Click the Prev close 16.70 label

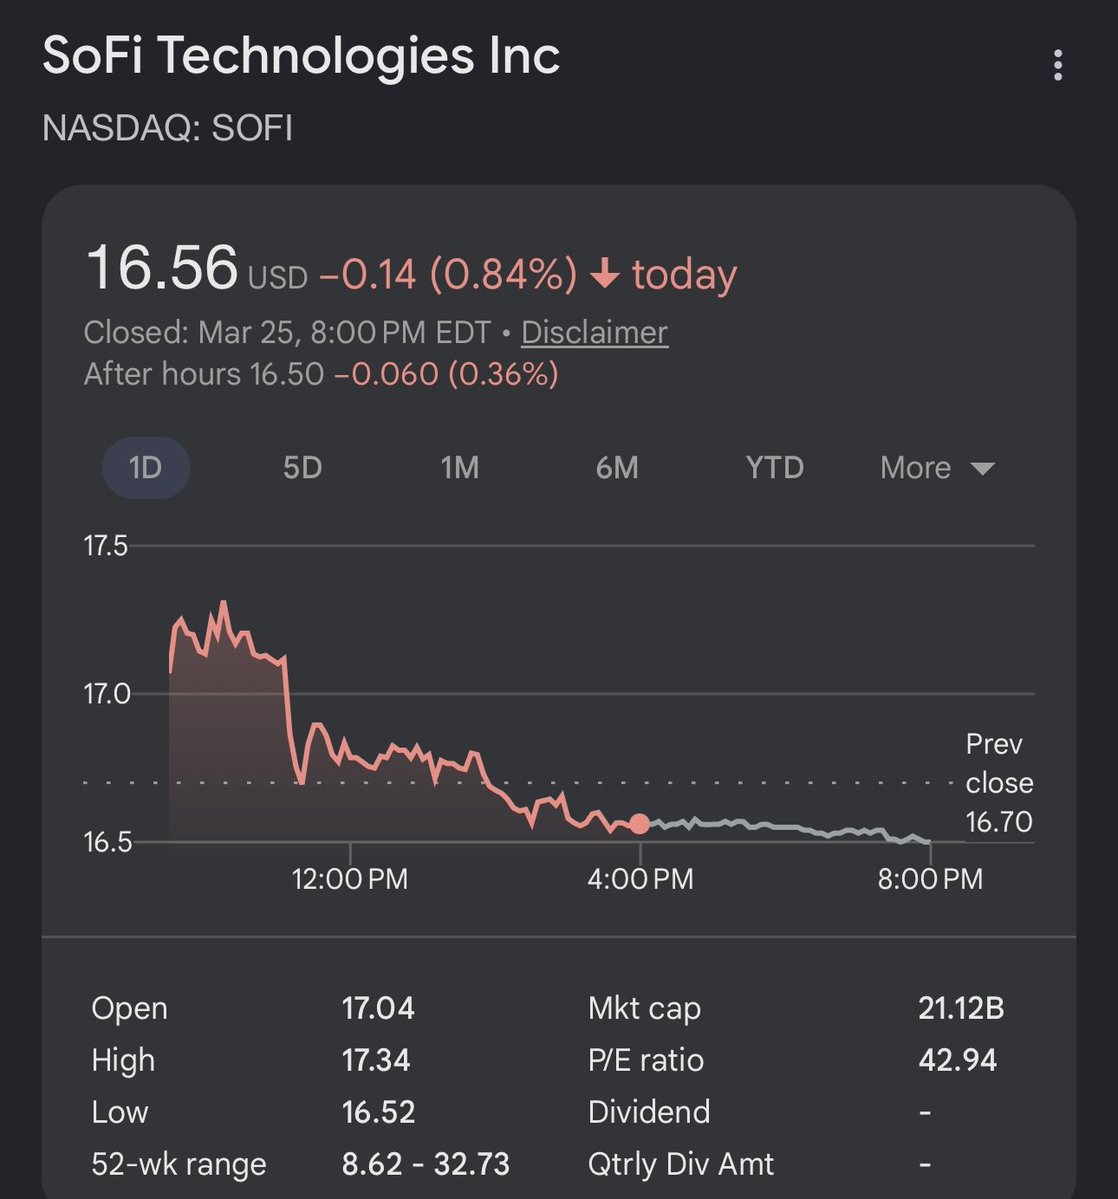[x=999, y=783]
